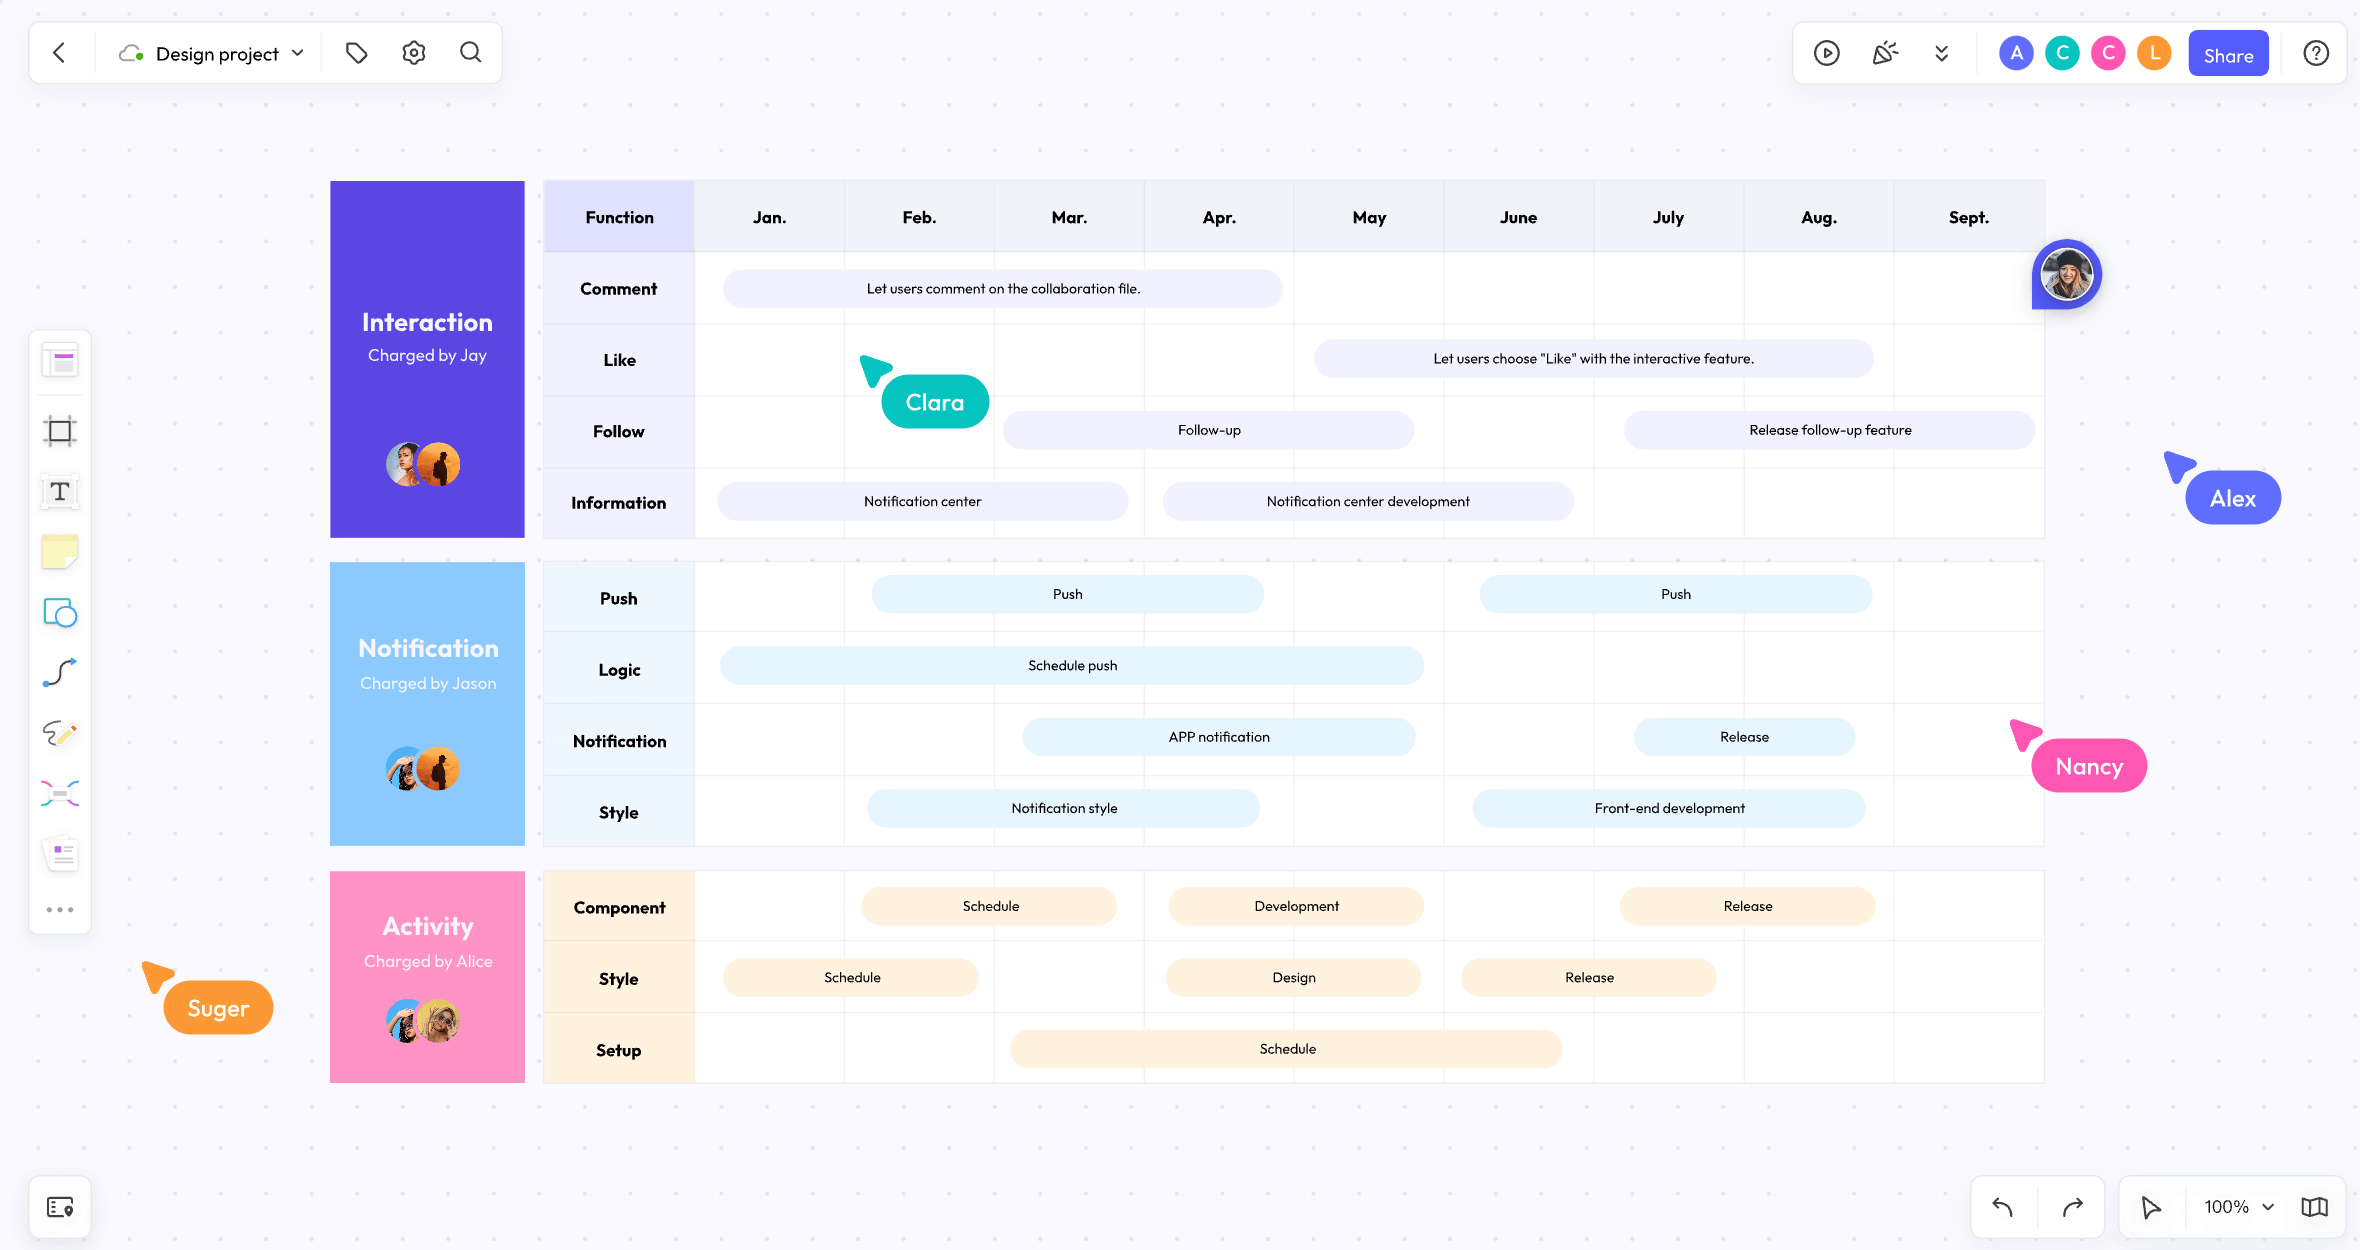Select the Frame tool in sidebar

pos(61,429)
